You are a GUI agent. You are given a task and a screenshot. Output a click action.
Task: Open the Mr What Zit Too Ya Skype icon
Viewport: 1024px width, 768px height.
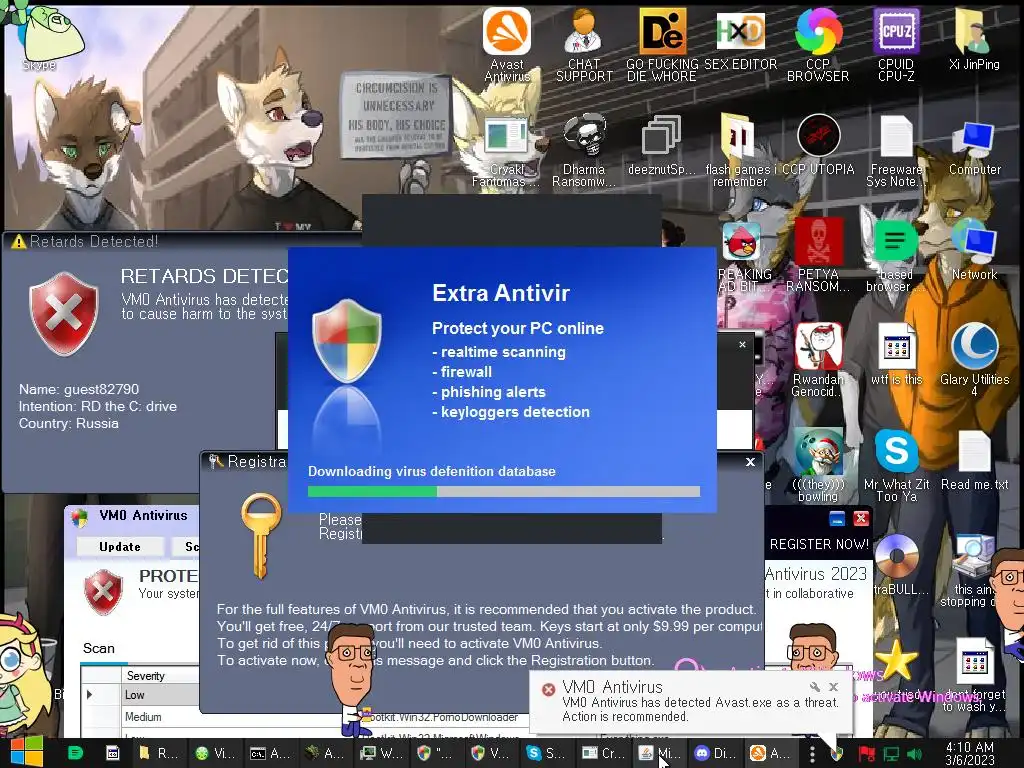pyautogui.click(x=896, y=466)
